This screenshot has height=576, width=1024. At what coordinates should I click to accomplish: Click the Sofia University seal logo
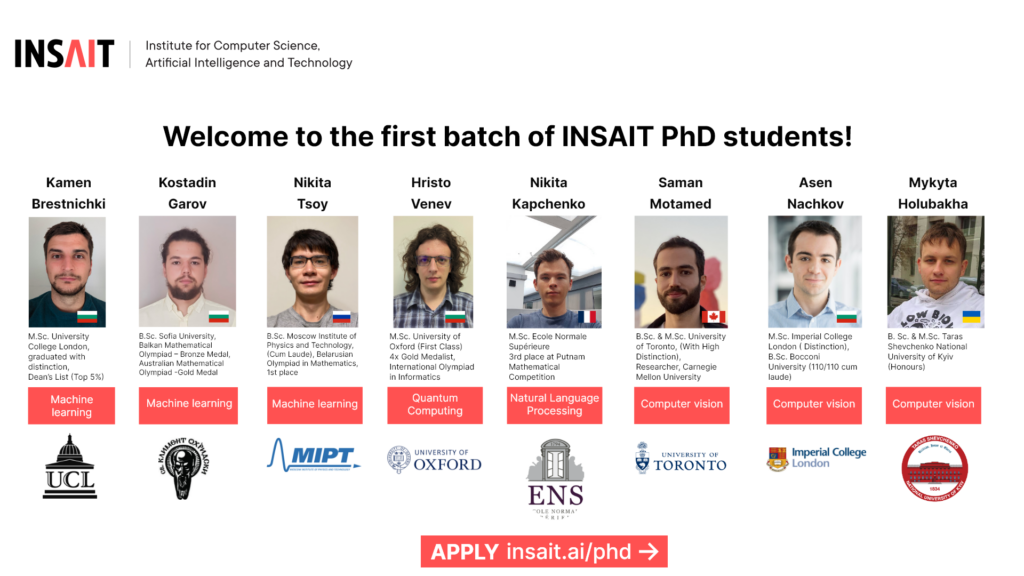point(184,468)
